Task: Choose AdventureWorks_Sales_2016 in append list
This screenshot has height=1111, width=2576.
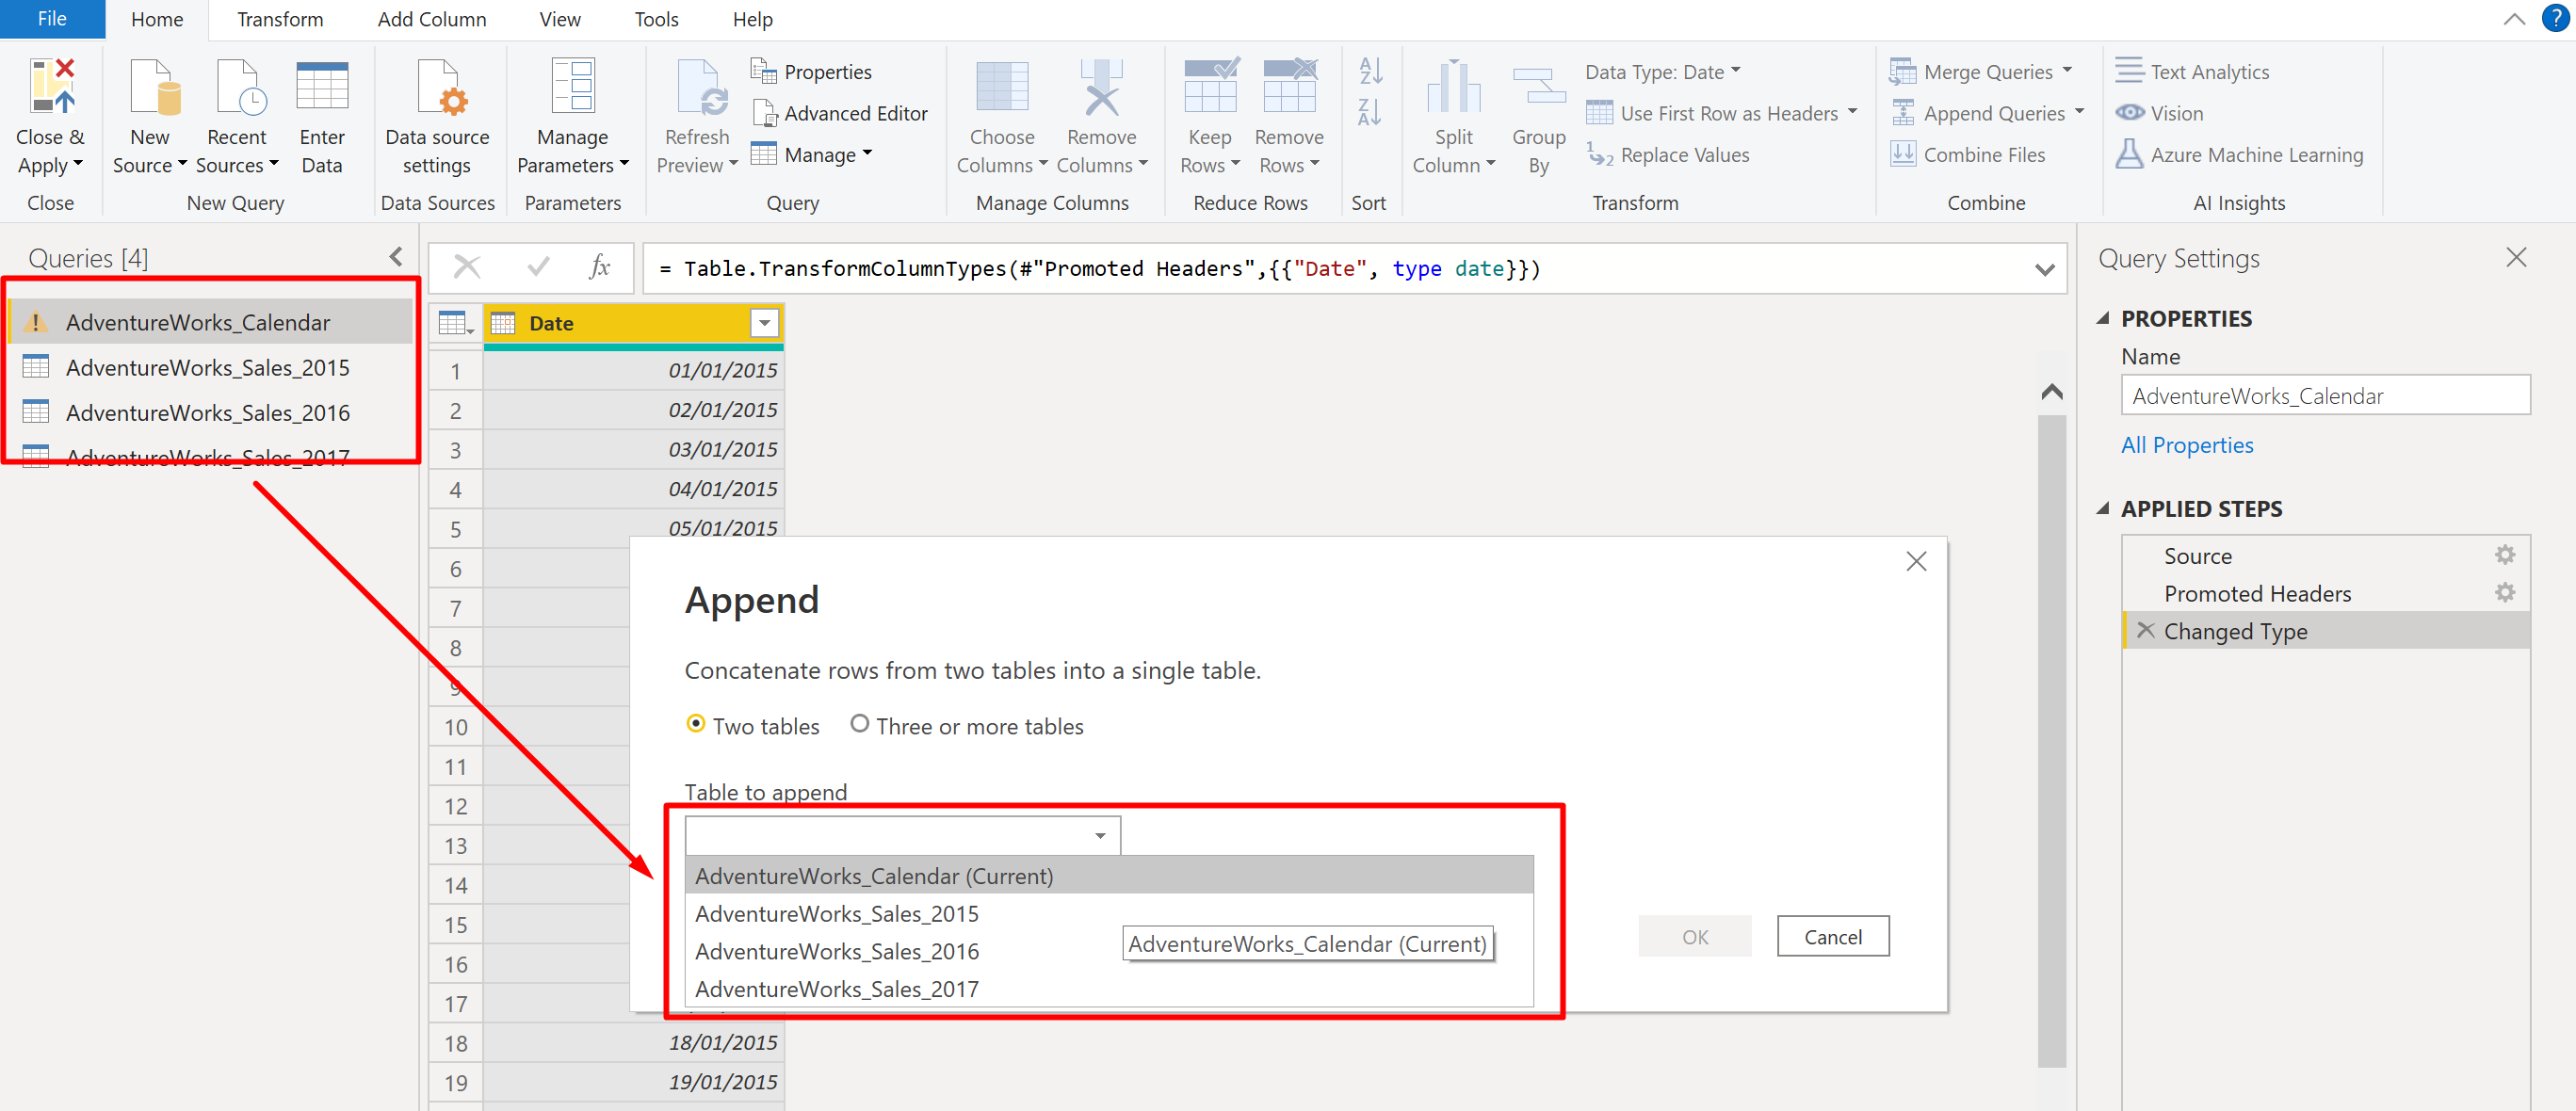Action: (x=1109, y=951)
